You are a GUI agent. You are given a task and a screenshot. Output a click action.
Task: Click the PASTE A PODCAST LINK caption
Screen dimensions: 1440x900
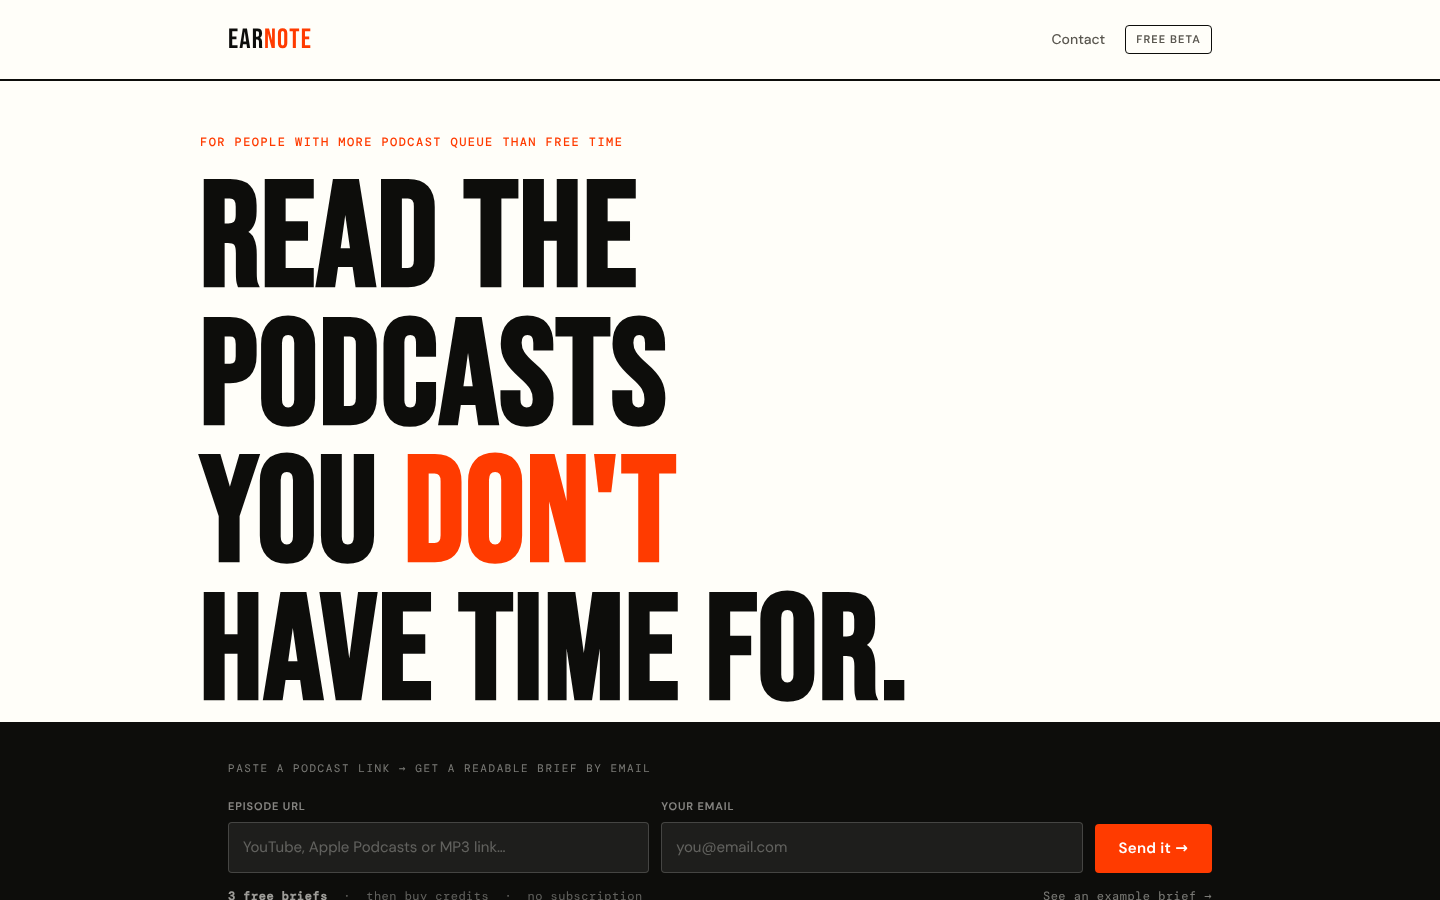[439, 768]
